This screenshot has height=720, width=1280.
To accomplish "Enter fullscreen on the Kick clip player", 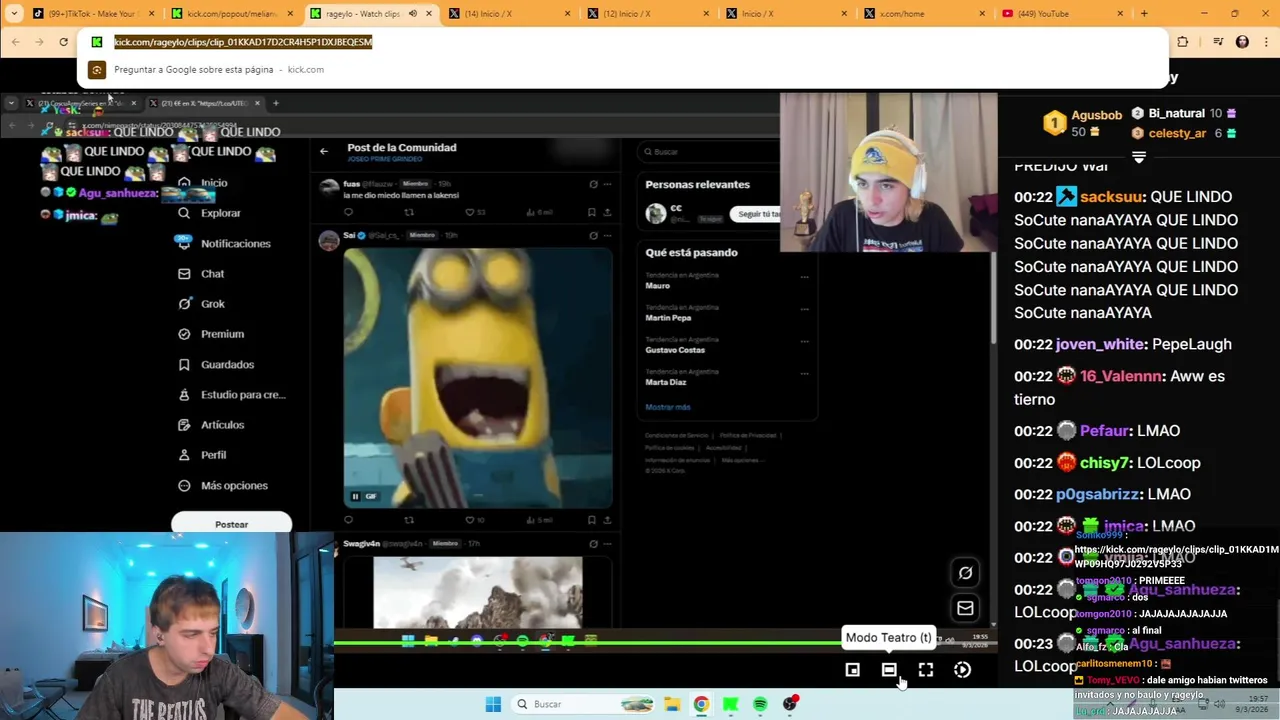I will coord(926,670).
